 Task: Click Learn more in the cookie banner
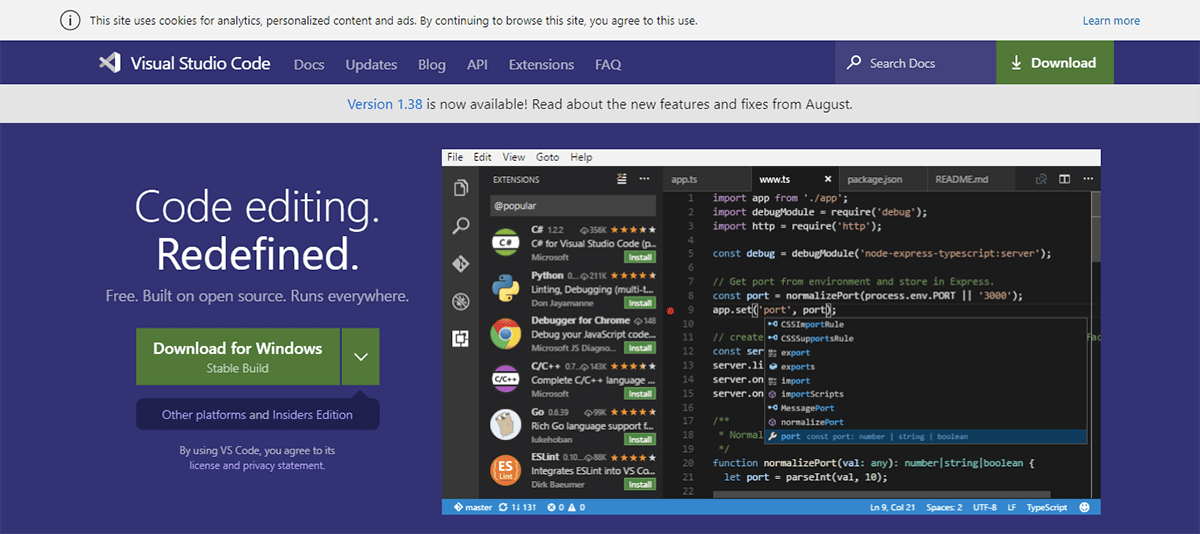coord(1111,20)
